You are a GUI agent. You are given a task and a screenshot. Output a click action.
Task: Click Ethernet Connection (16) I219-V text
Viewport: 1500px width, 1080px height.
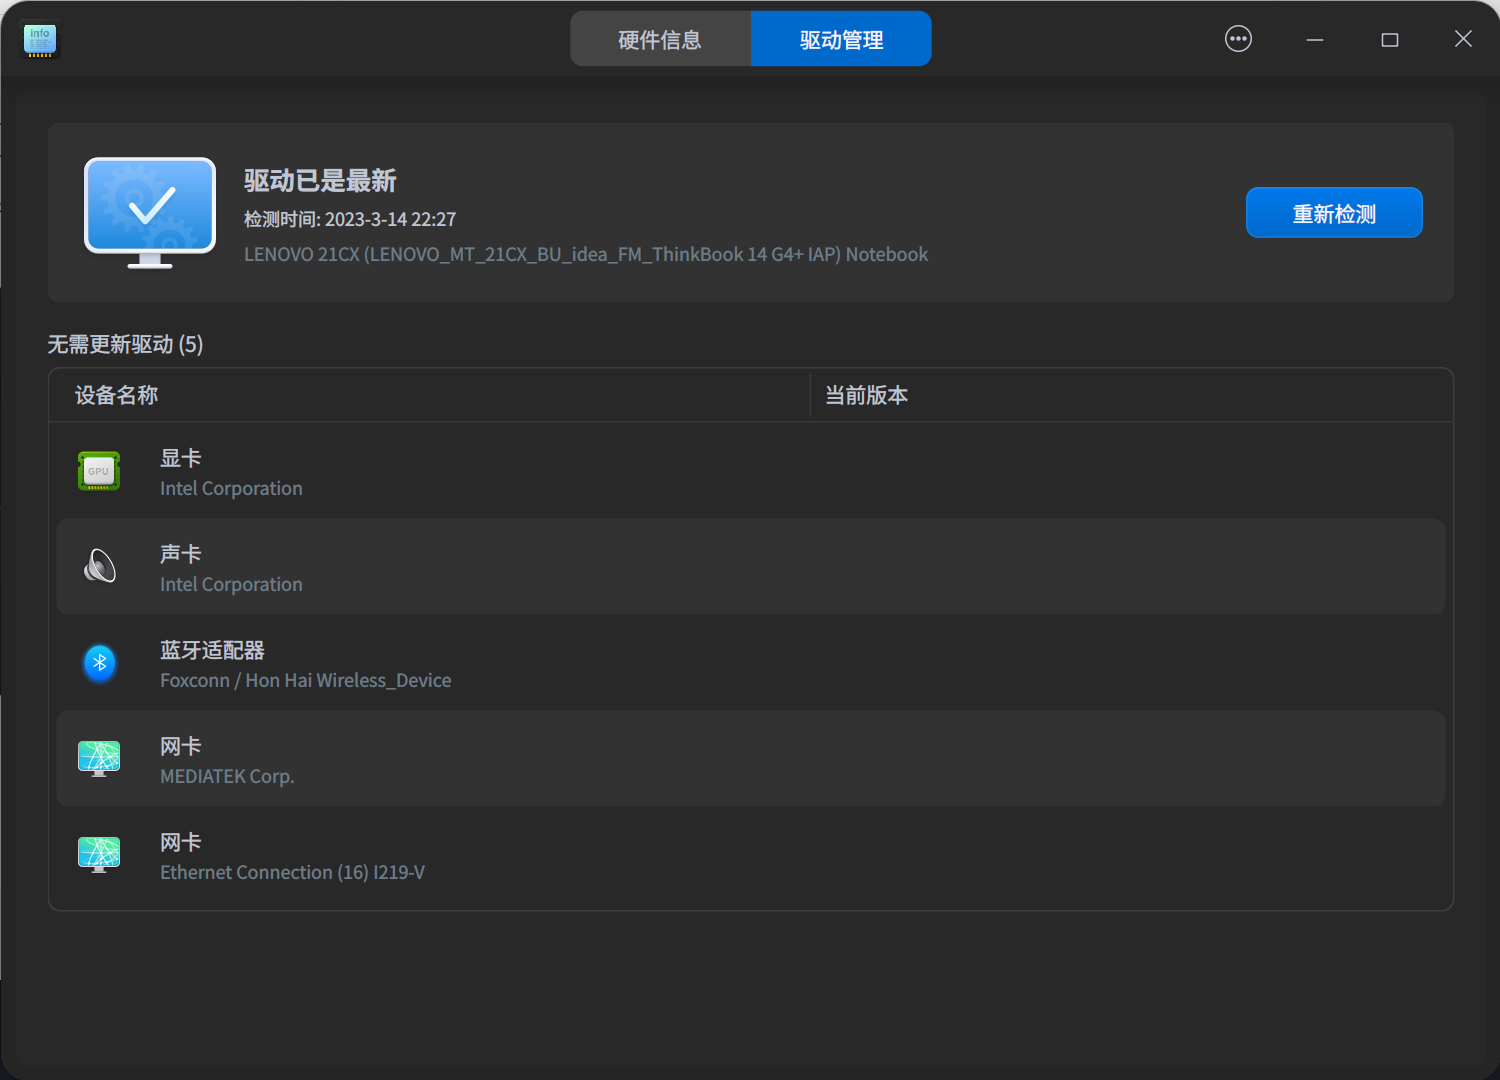point(292,872)
